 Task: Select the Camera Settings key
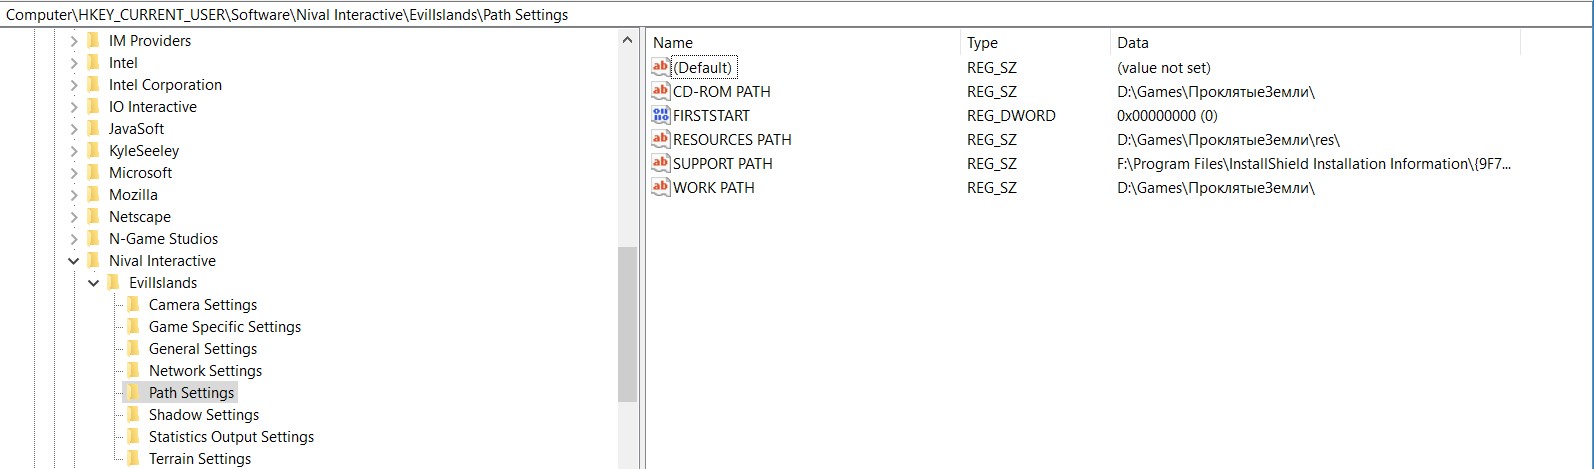click(202, 305)
